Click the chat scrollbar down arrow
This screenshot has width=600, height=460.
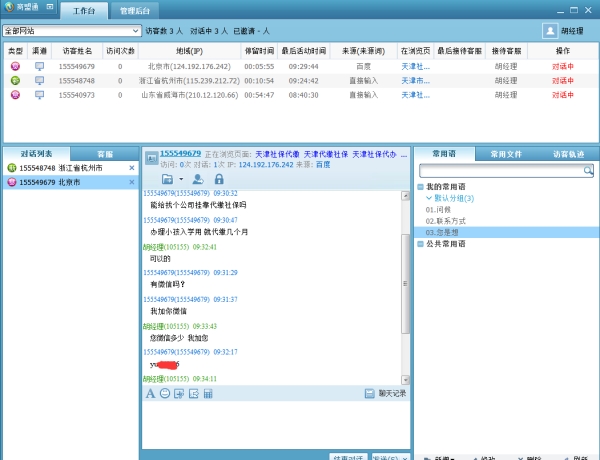pyautogui.click(x=405, y=380)
